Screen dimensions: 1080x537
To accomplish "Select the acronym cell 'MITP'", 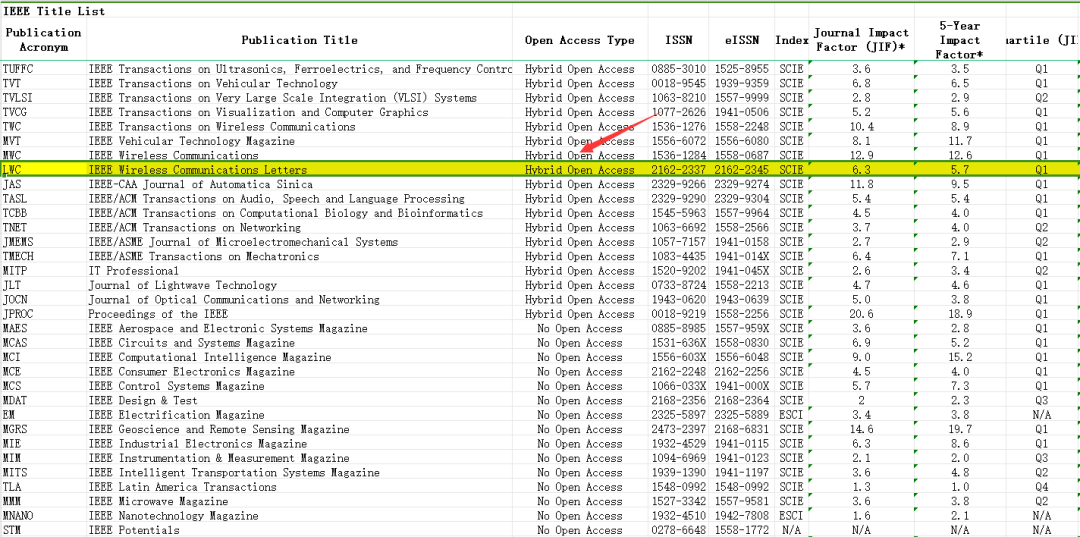I will pyautogui.click(x=43, y=271).
